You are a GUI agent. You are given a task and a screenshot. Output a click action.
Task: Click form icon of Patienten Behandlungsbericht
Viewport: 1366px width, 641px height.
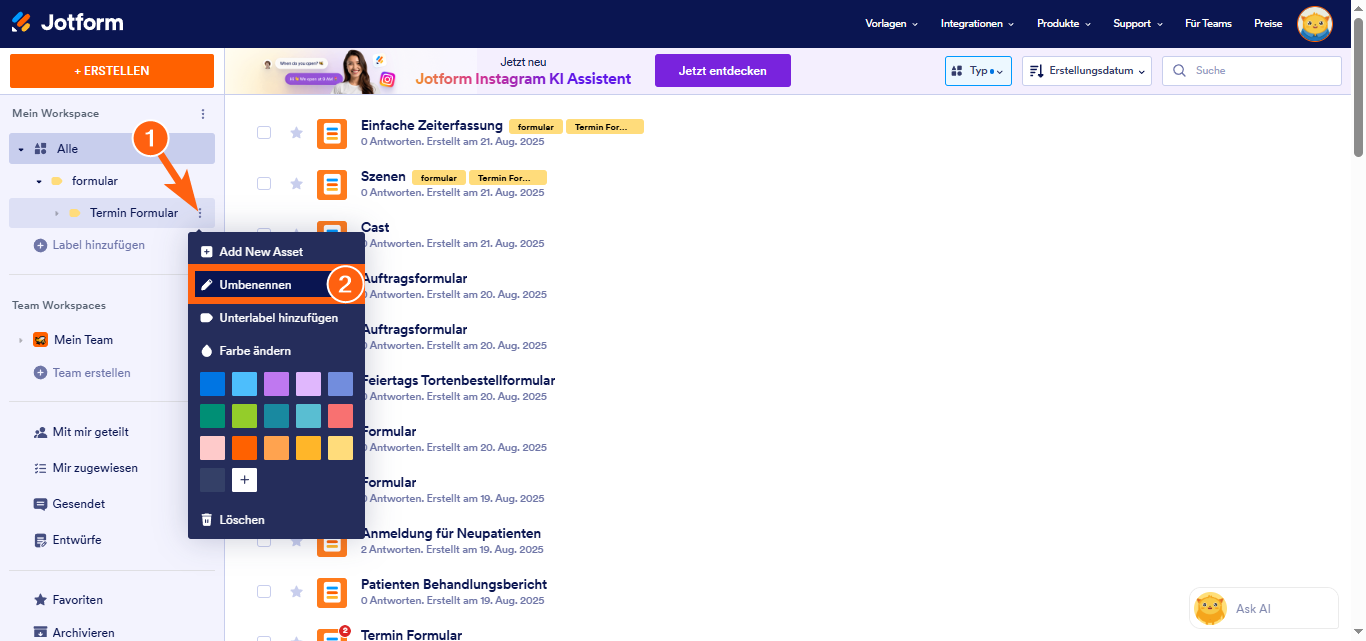pos(332,592)
